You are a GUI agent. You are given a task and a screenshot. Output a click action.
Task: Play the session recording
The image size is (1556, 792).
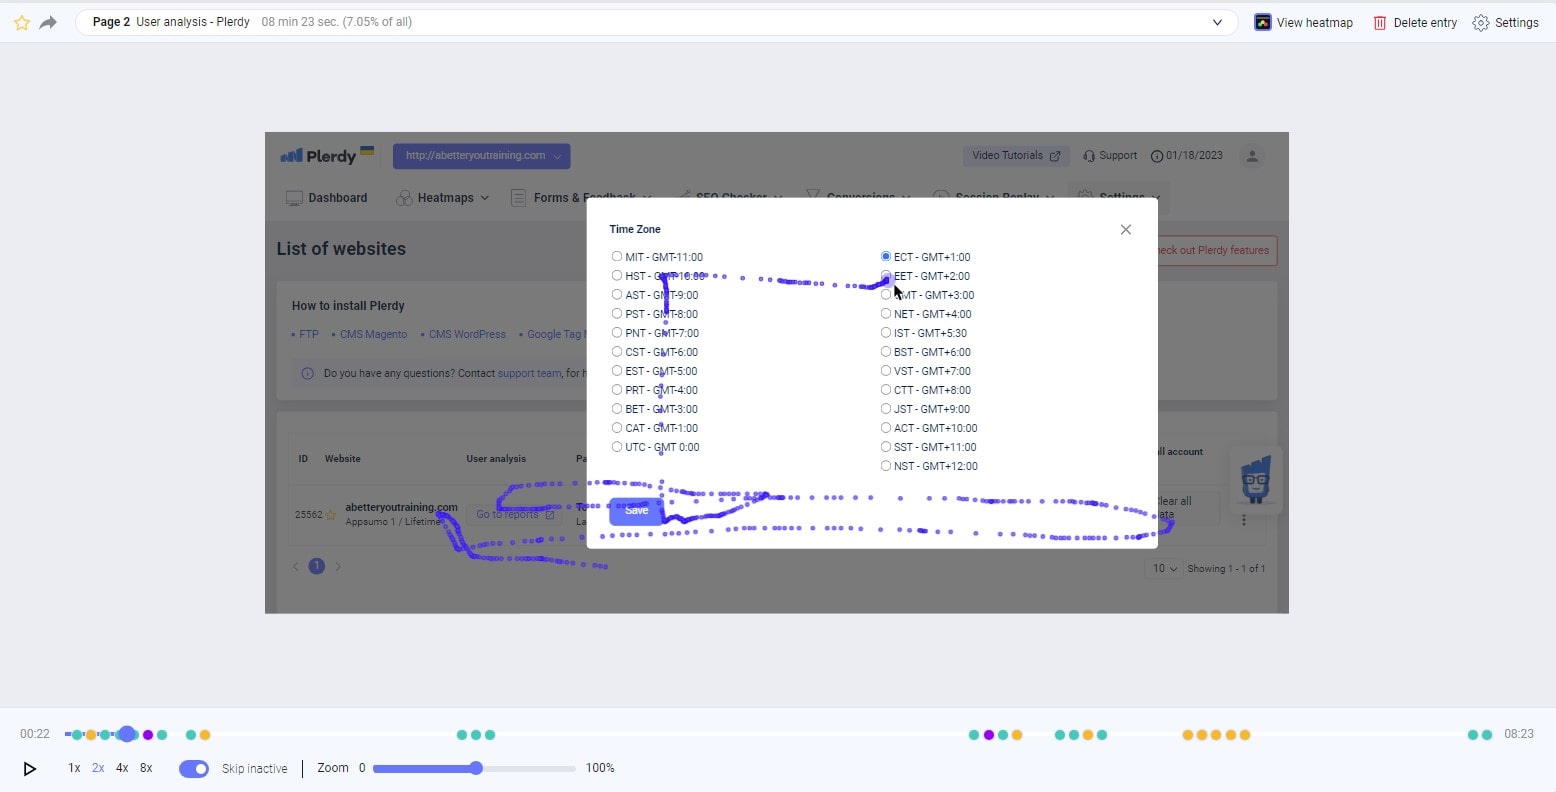tap(30, 768)
